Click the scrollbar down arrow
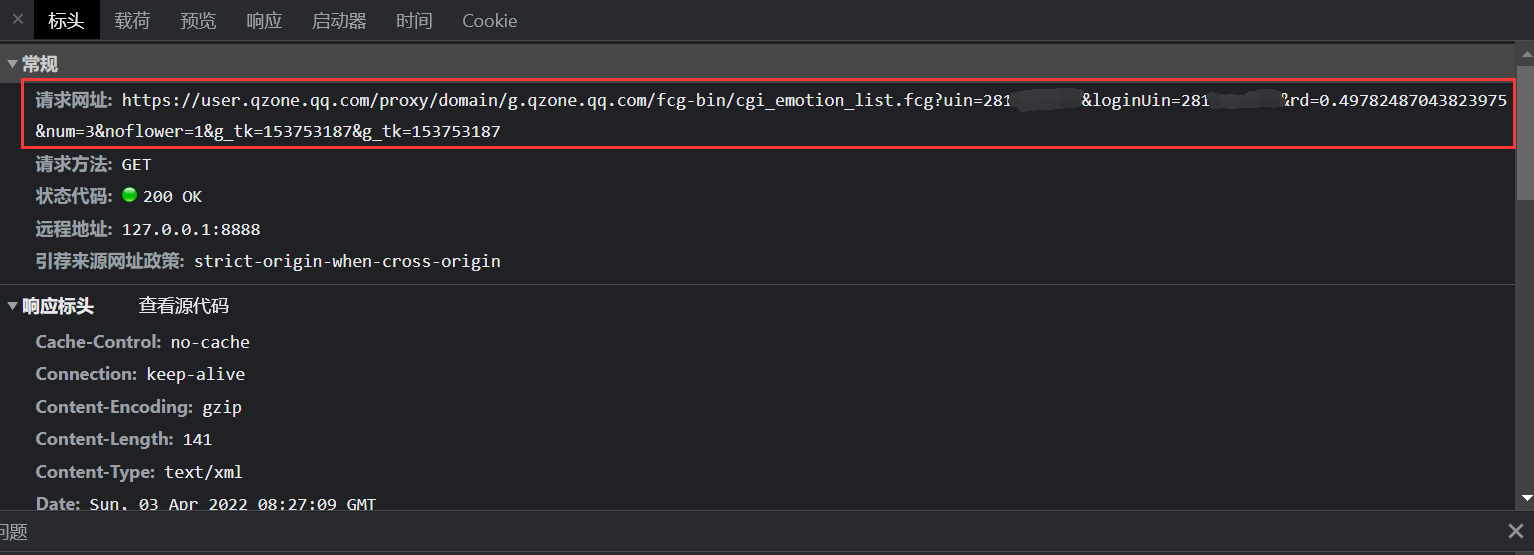1534x555 pixels. (1525, 497)
